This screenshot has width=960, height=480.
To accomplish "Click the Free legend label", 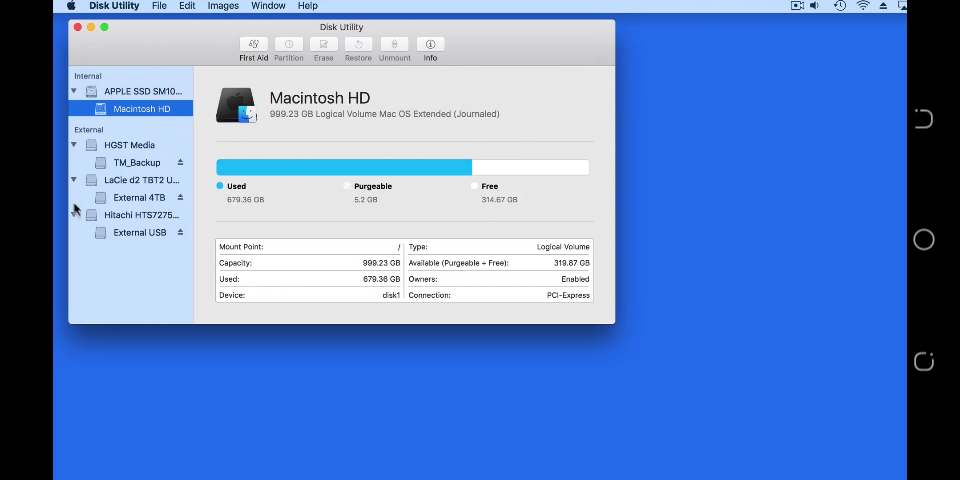I will [490, 186].
